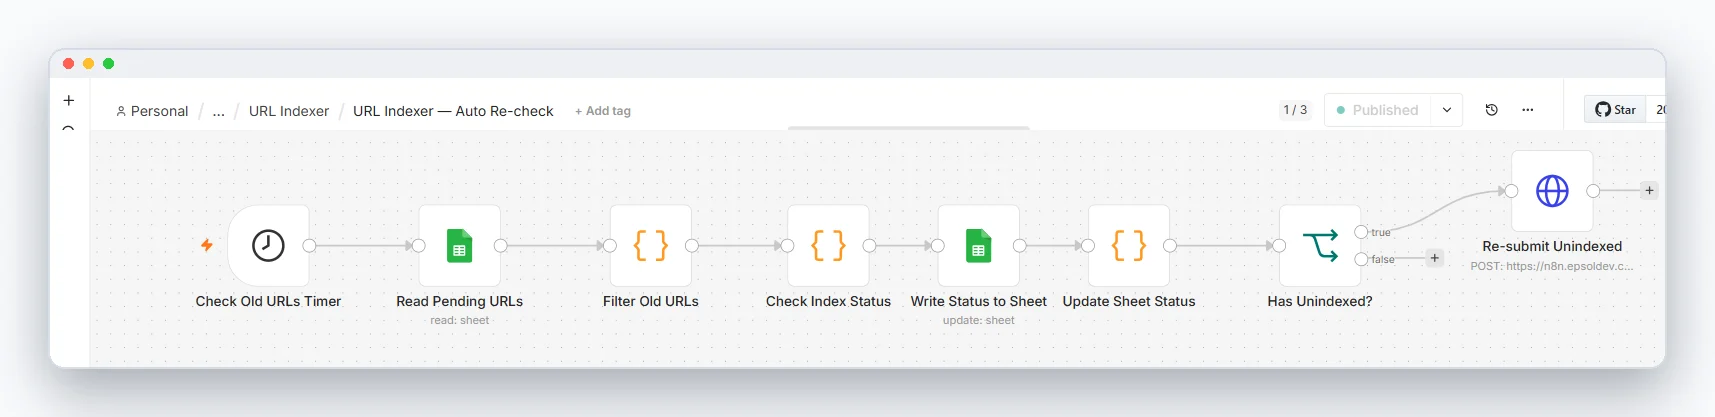This screenshot has height=417, width=1715.
Task: Click the false output connector
Action: [x=1361, y=259]
